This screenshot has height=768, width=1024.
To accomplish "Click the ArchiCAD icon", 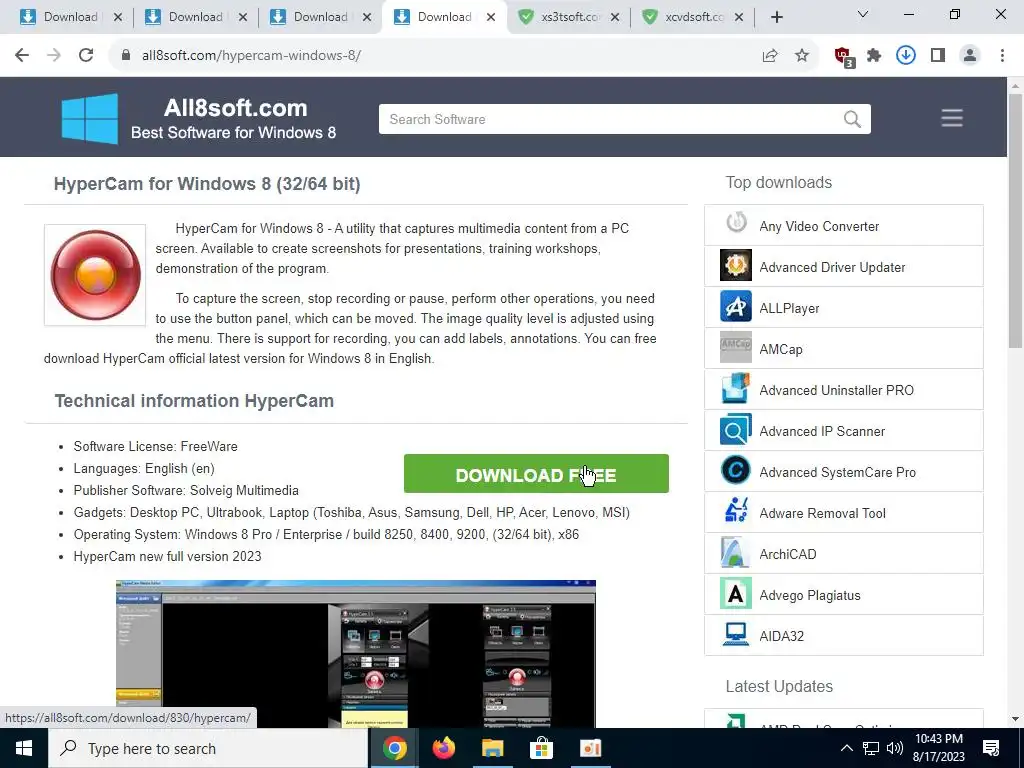I will point(736,552).
